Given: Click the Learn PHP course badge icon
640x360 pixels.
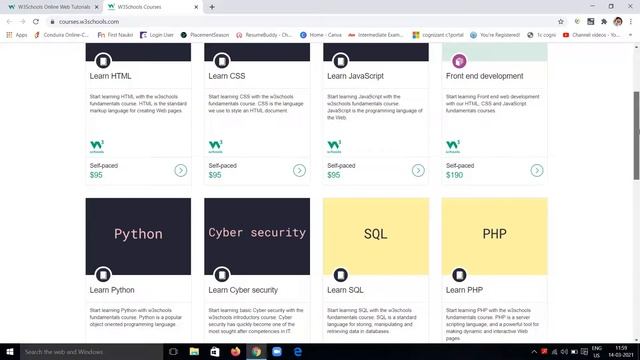Looking at the screenshot, I should click(459, 275).
